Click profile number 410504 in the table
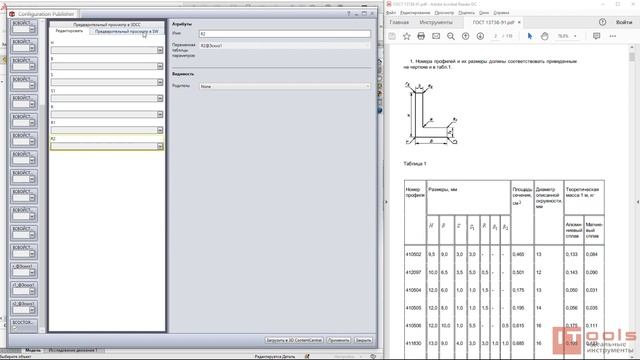This screenshot has width=640, height=360. [413, 290]
